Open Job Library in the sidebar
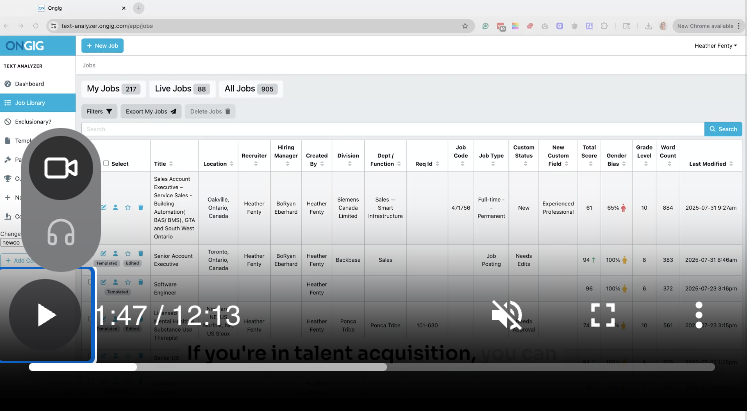The image size is (750, 420). pos(30,102)
